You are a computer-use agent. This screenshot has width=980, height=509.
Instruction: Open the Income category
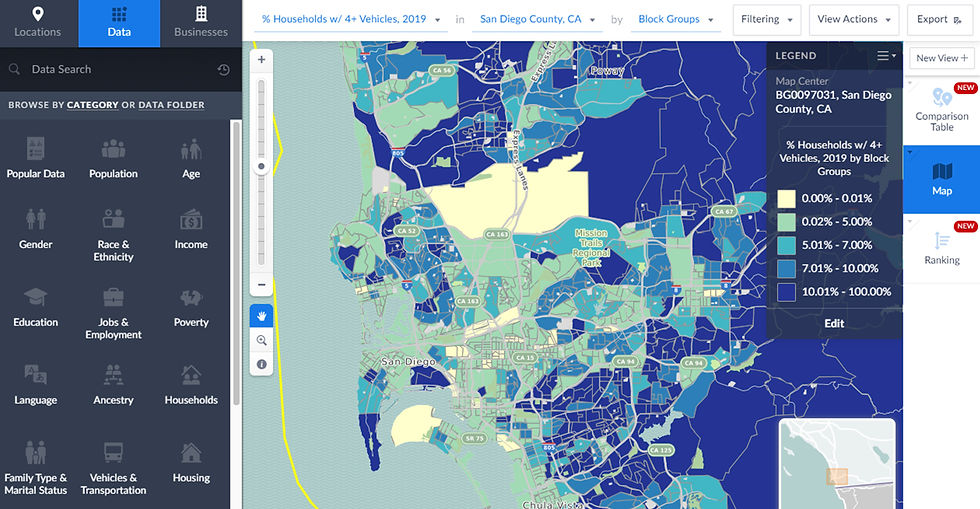click(x=191, y=229)
